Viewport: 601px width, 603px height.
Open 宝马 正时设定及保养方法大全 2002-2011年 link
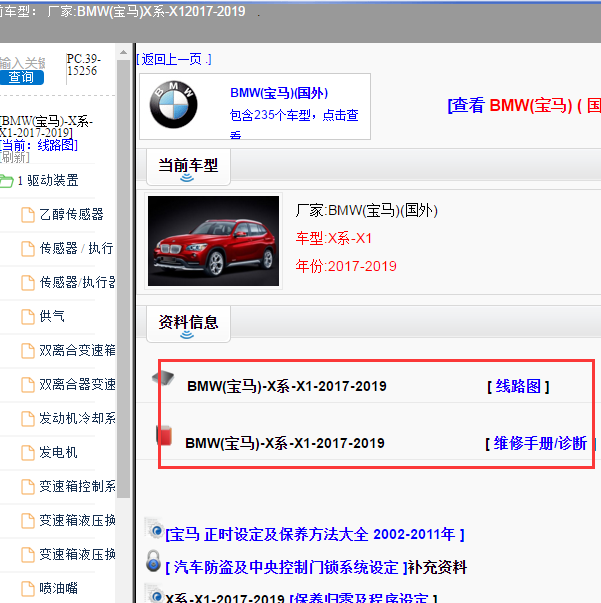click(x=315, y=534)
